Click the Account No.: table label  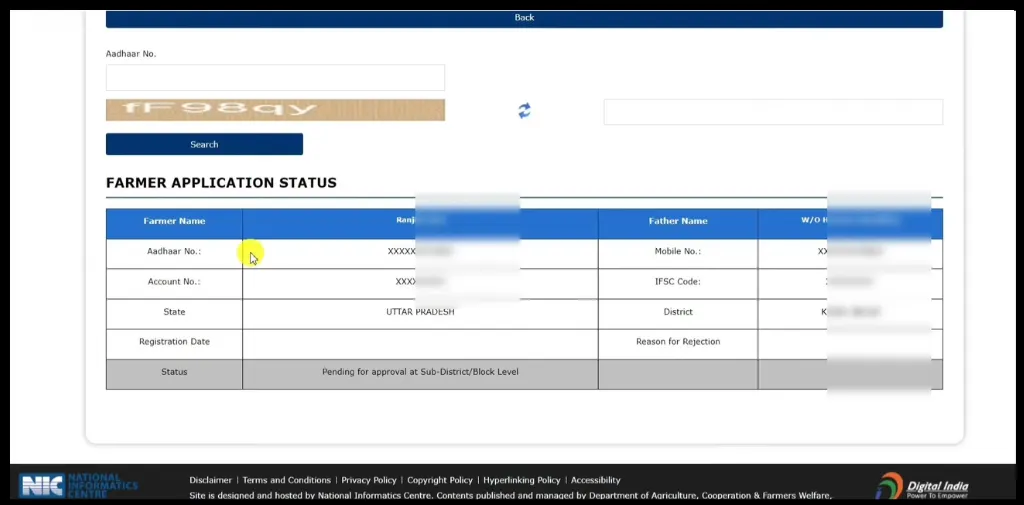tap(174, 282)
